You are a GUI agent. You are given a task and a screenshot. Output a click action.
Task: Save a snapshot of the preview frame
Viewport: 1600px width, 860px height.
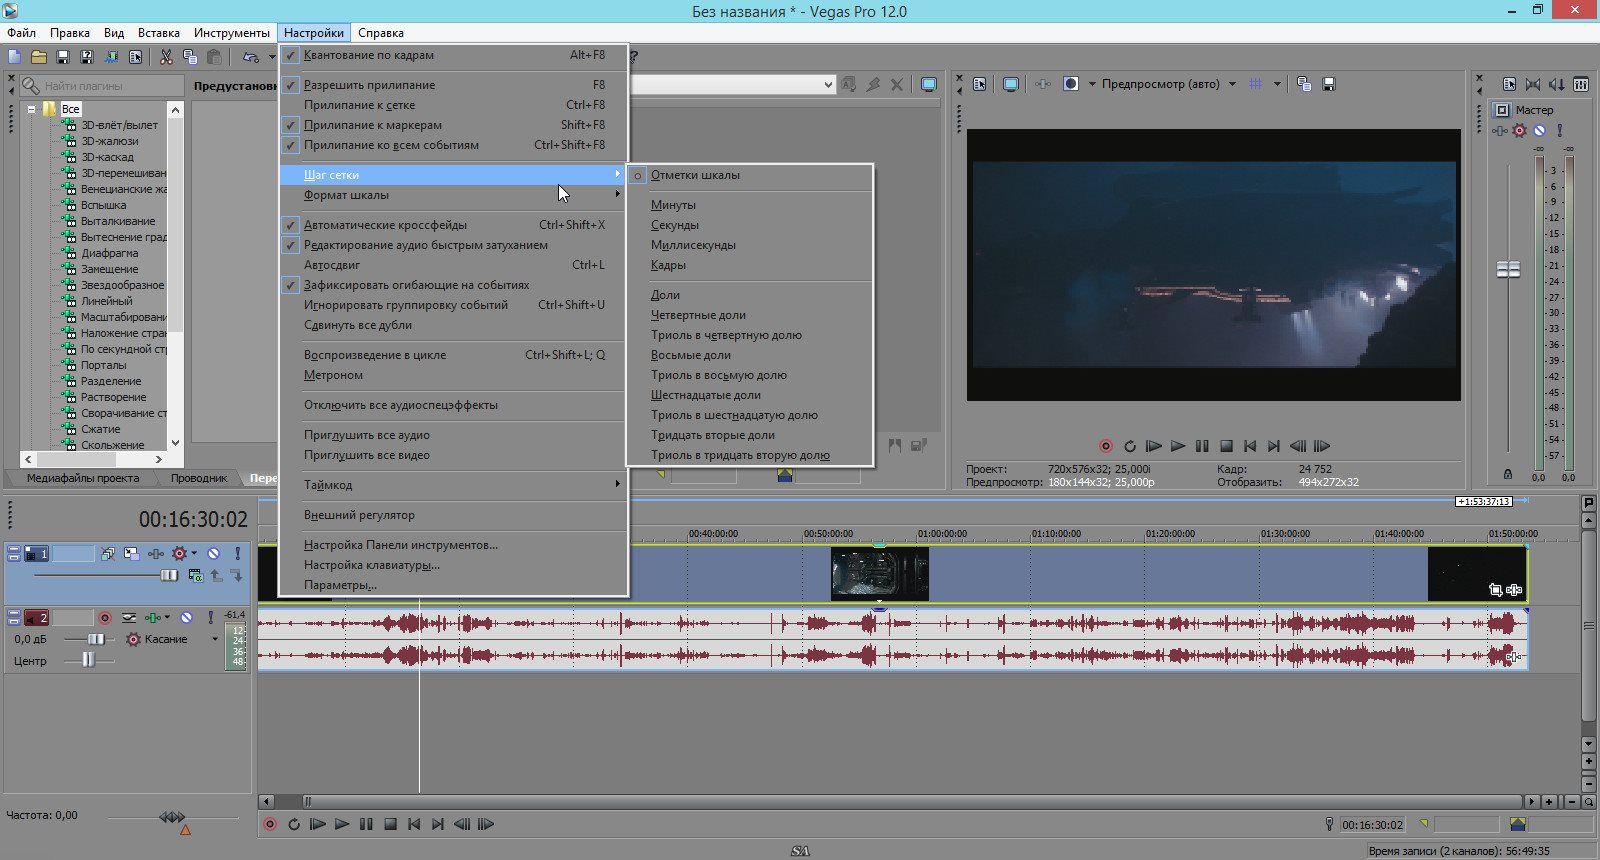[1329, 84]
